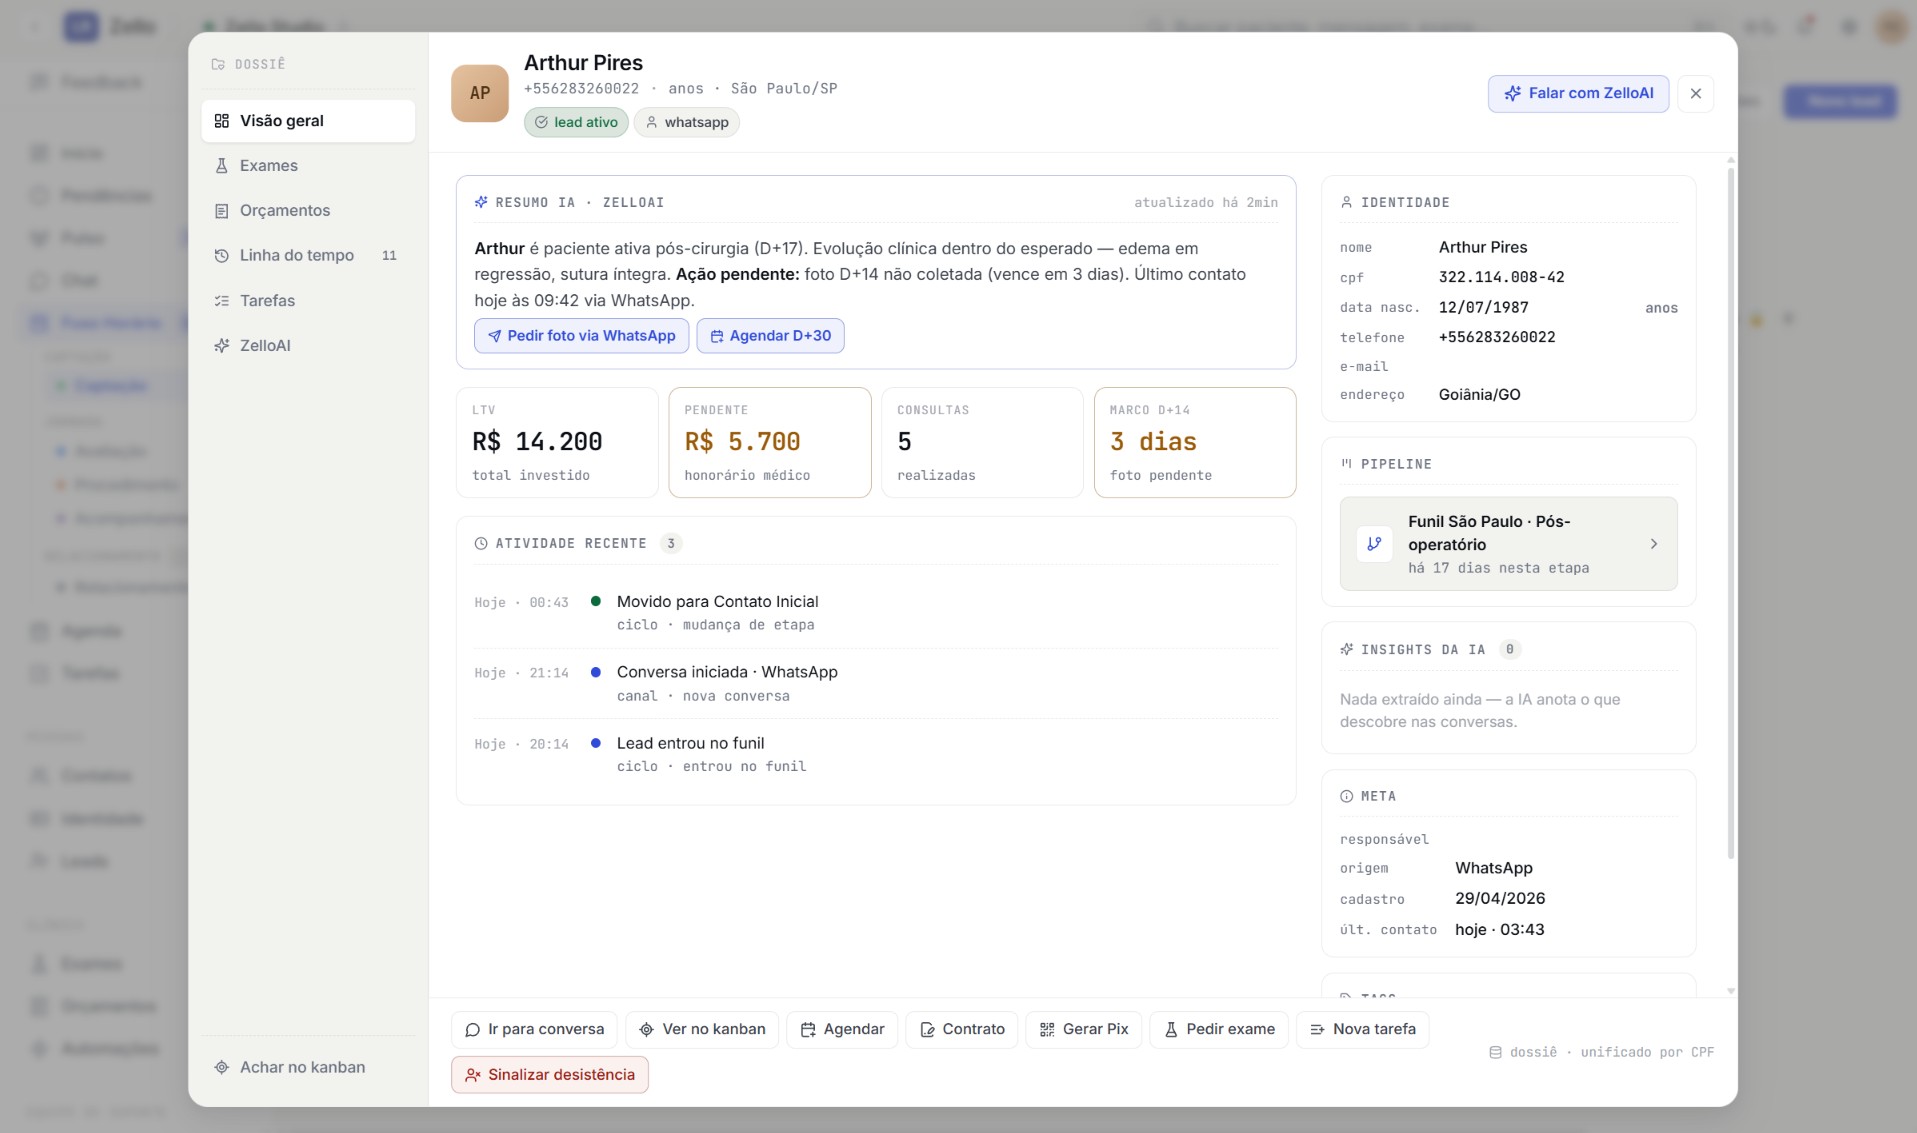
Task: Open Funil São Paulo · Pós-operatório pipeline
Action: click(1508, 544)
